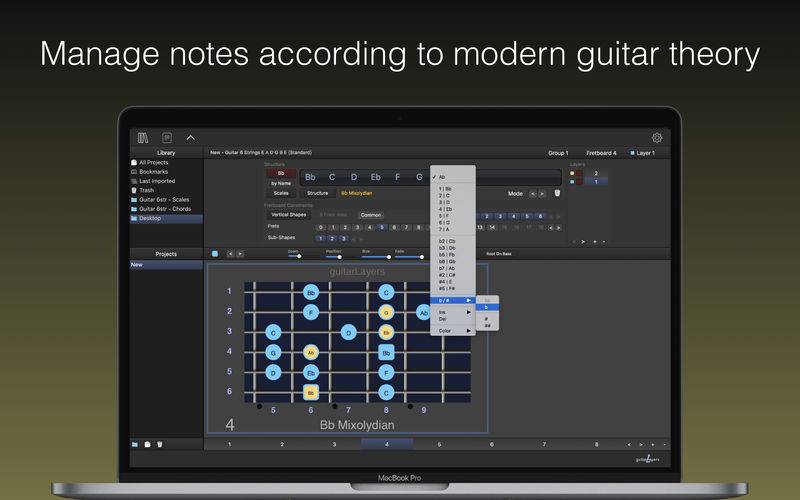Choose '1 | Bb' in context menu
Screen dimensions: 800x500
pyautogui.click(x=453, y=189)
